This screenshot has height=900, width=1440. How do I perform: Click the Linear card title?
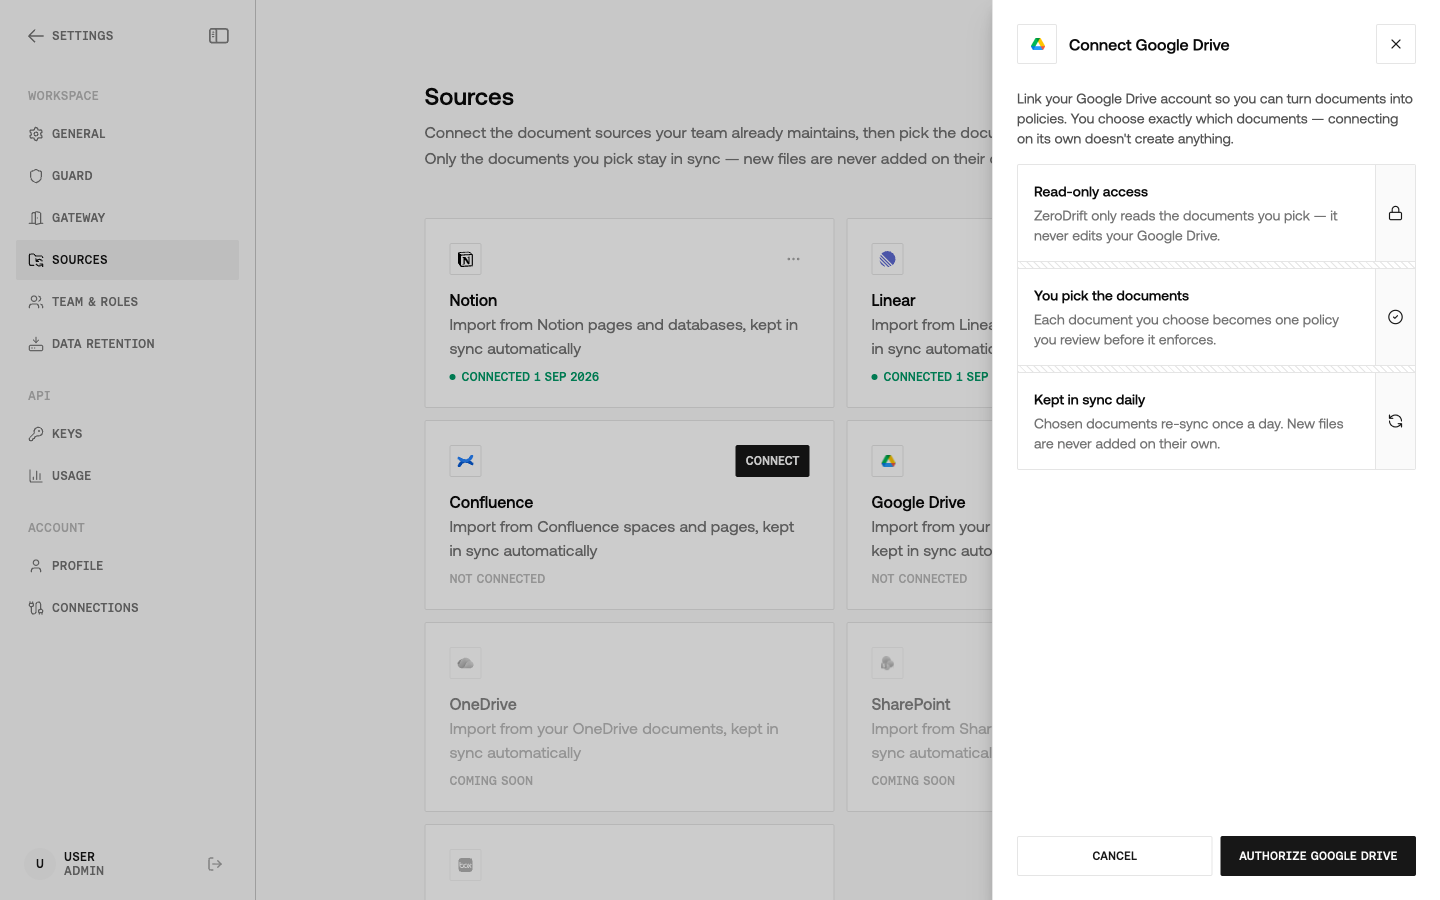[893, 300]
